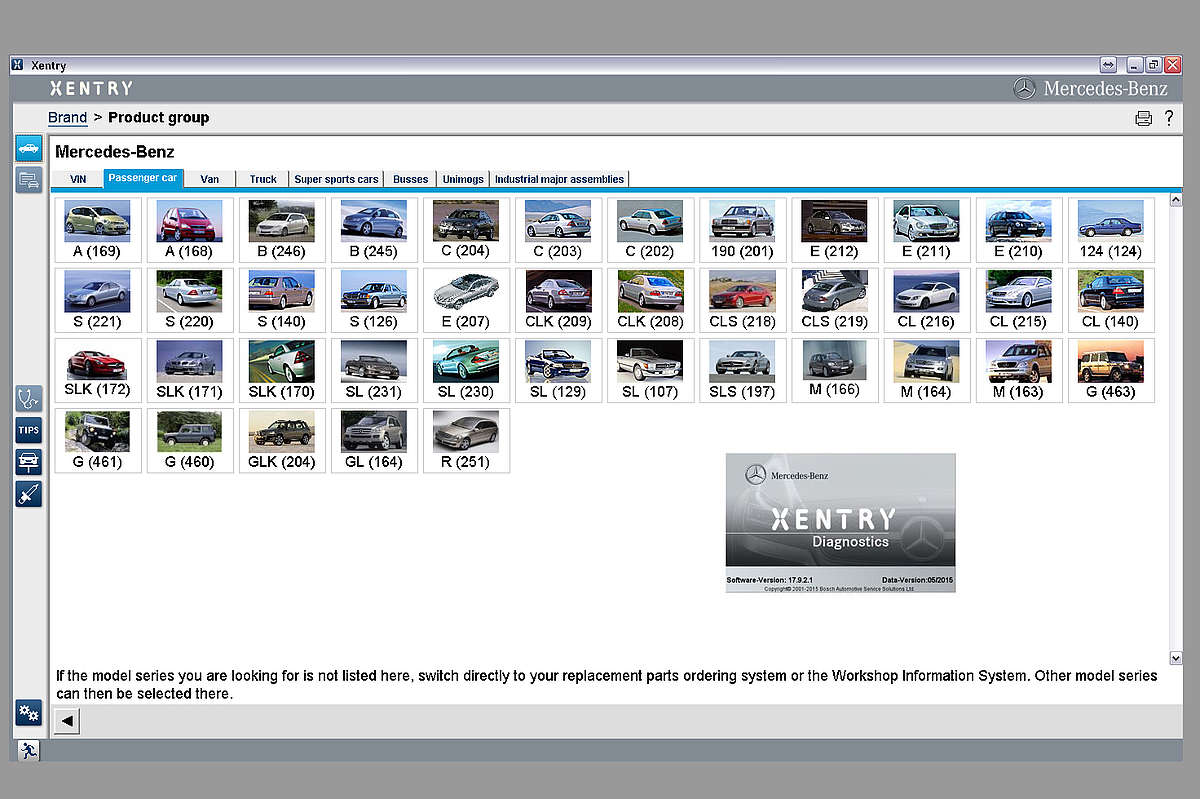1200x799 pixels.
Task: Select the M (166) tile
Action: point(833,370)
